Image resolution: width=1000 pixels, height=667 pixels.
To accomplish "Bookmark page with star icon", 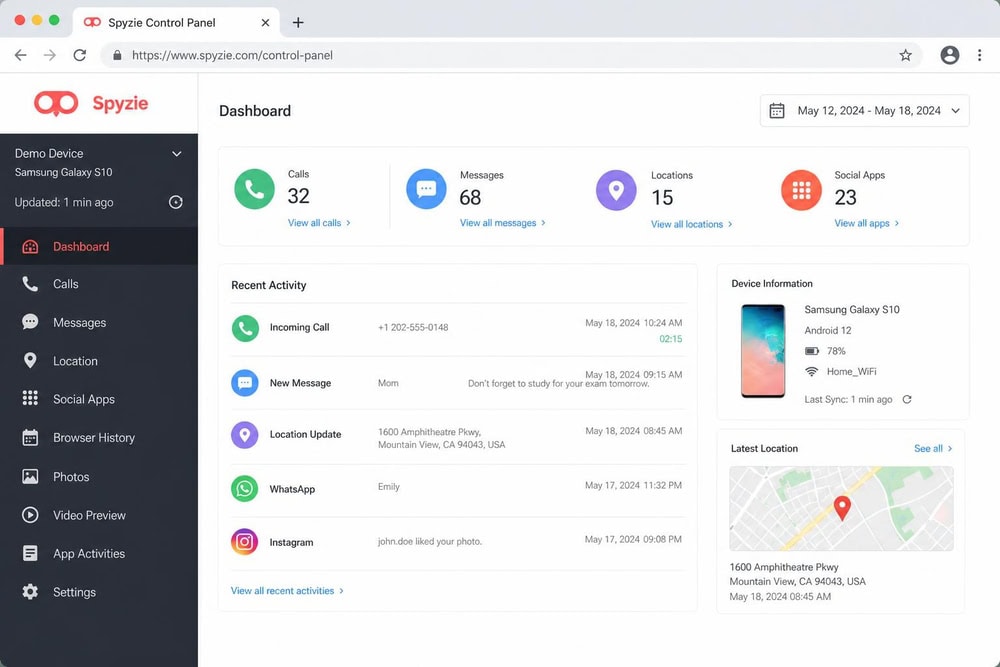I will (906, 55).
